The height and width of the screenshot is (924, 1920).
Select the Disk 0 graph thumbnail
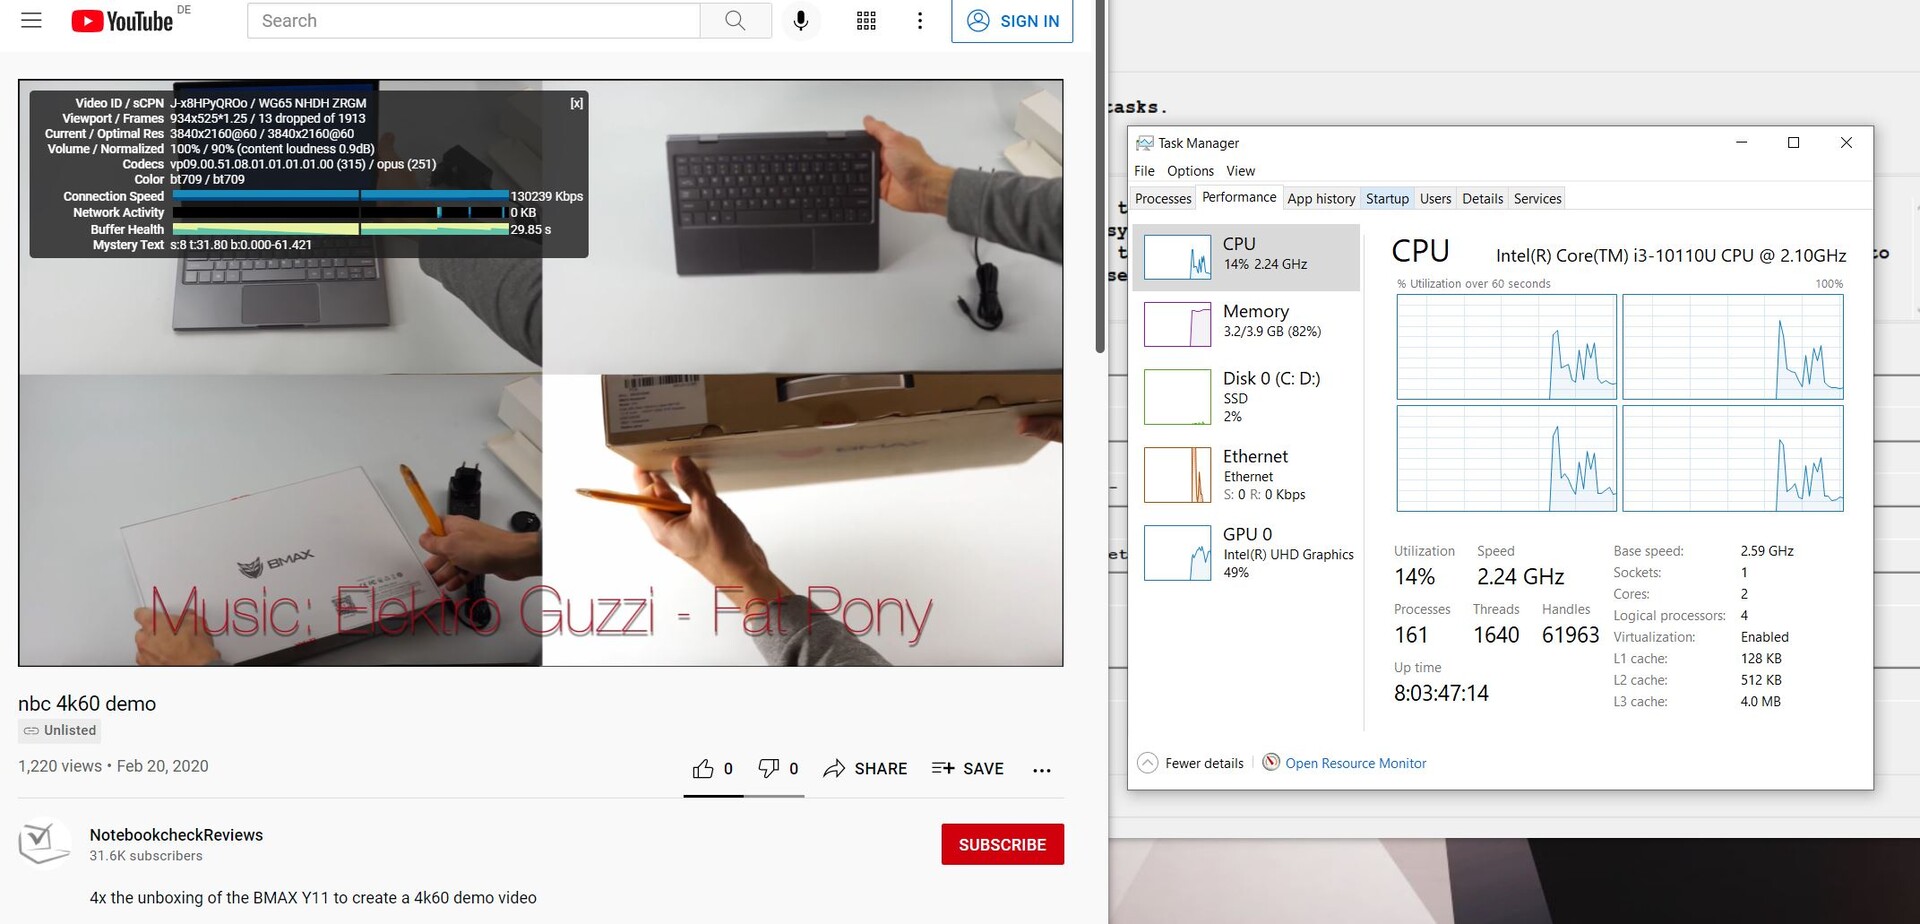click(x=1177, y=397)
